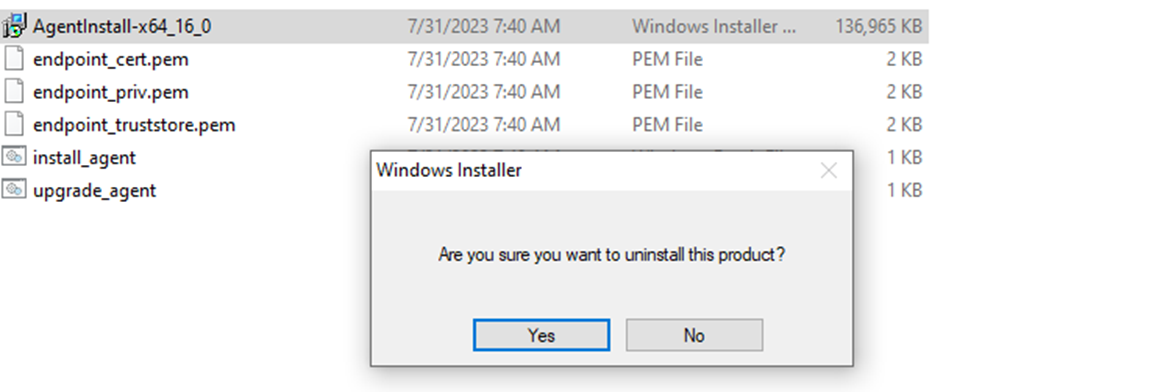Select the install_agent file name

coord(85,157)
